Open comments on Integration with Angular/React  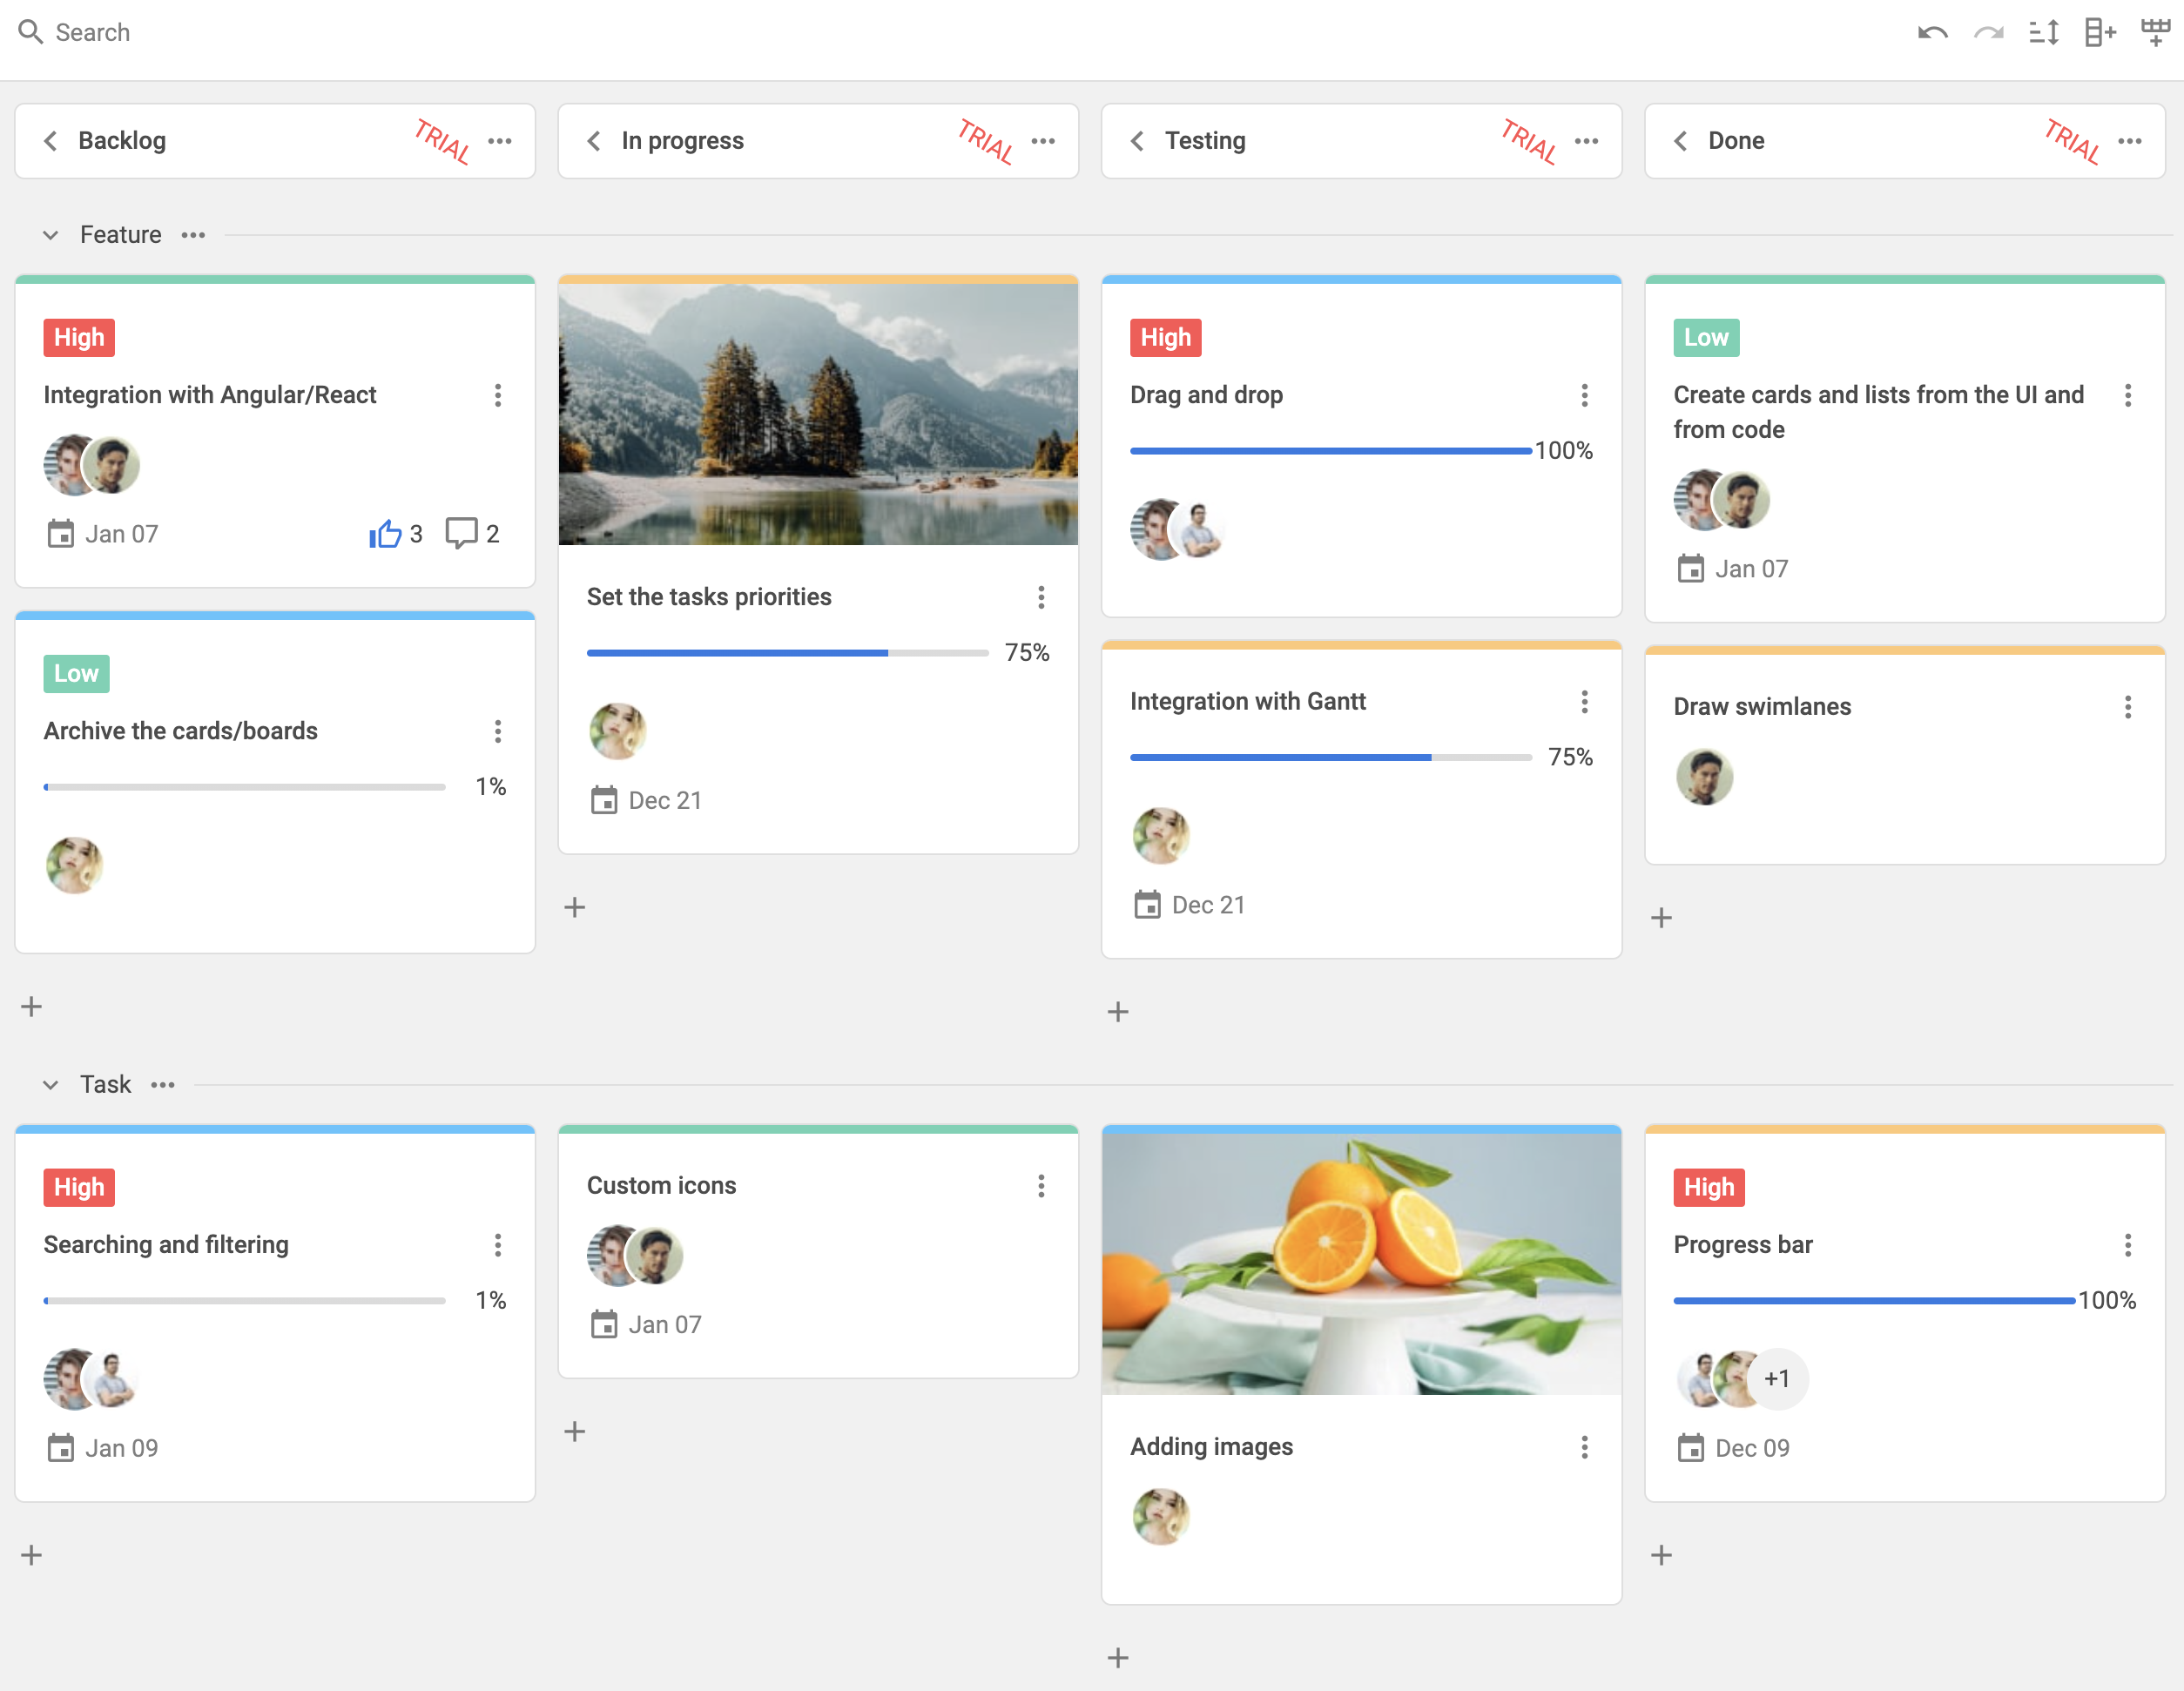[461, 533]
